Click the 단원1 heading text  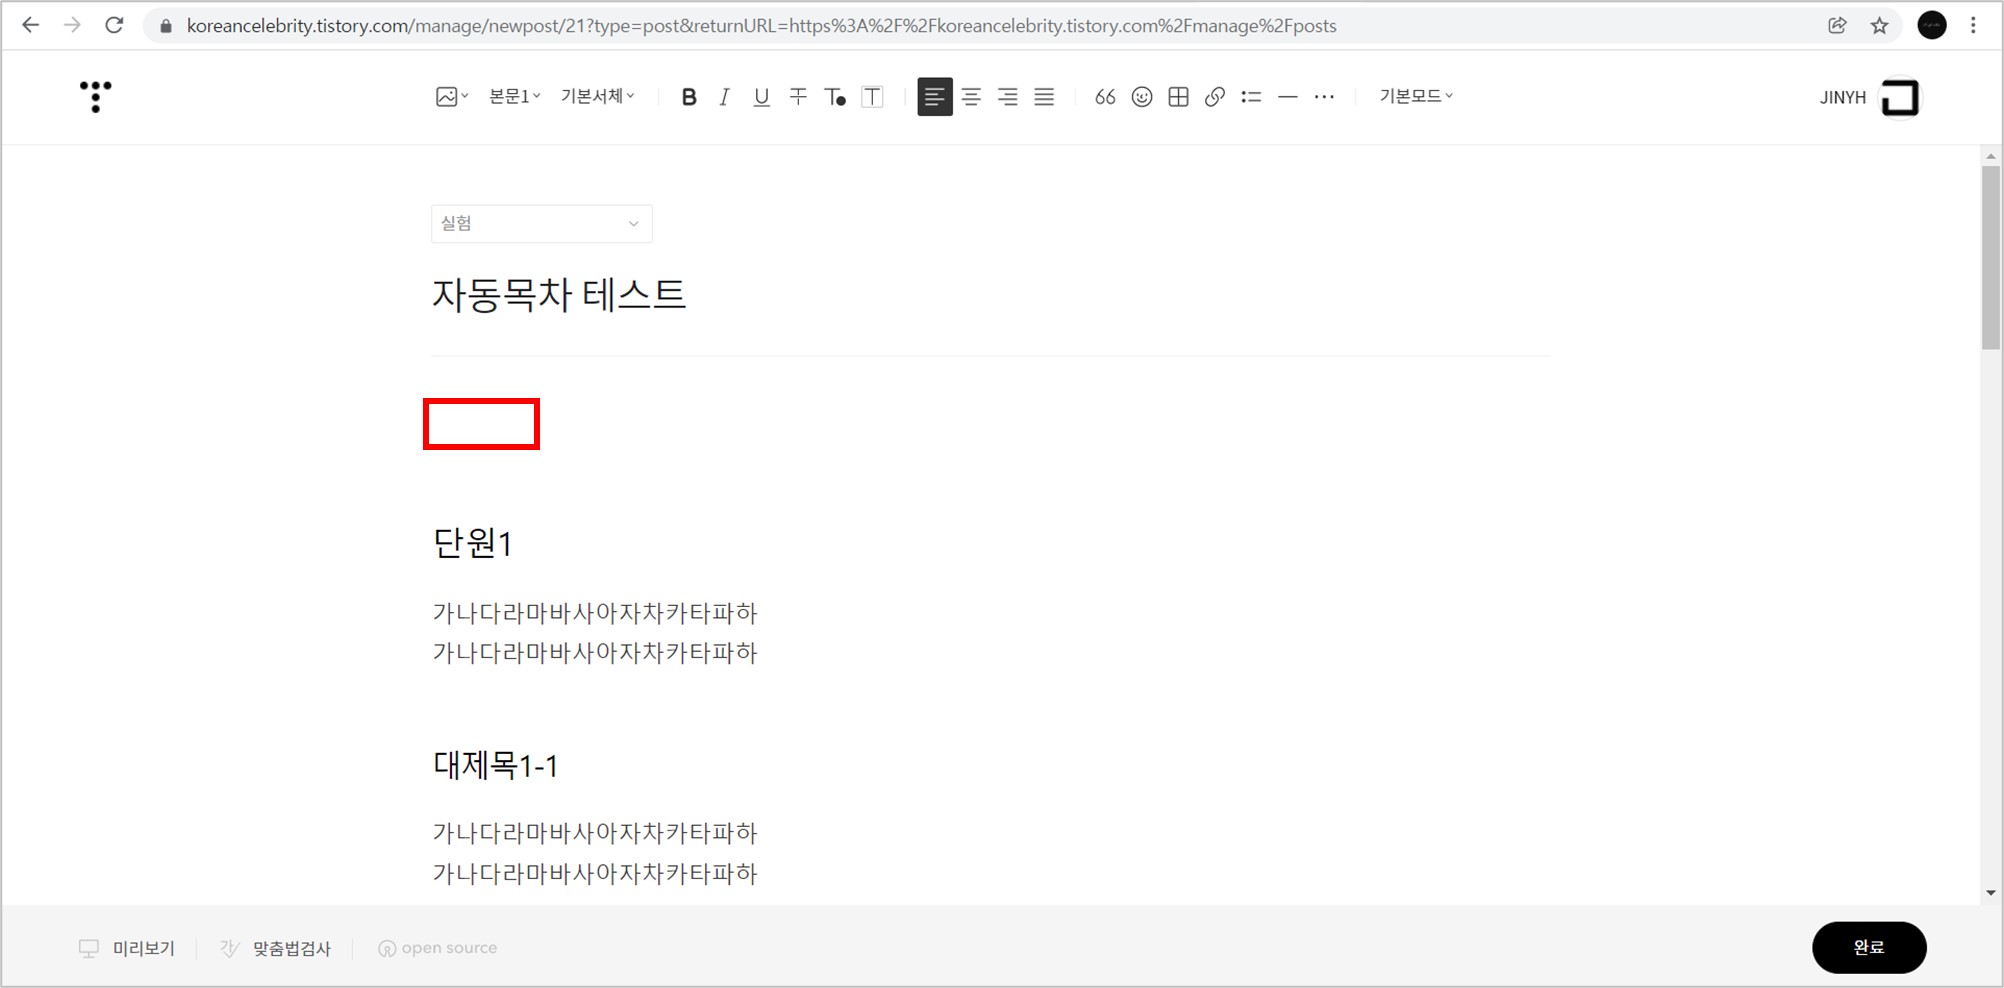tap(472, 543)
